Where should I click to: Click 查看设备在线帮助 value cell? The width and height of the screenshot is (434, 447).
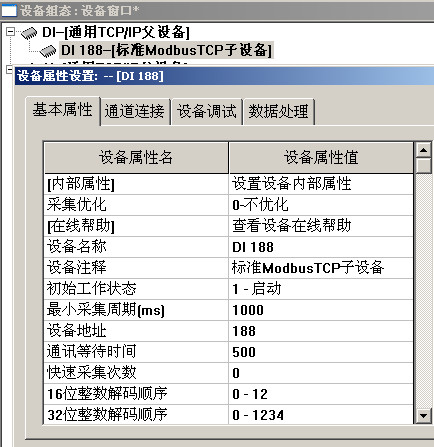321,226
